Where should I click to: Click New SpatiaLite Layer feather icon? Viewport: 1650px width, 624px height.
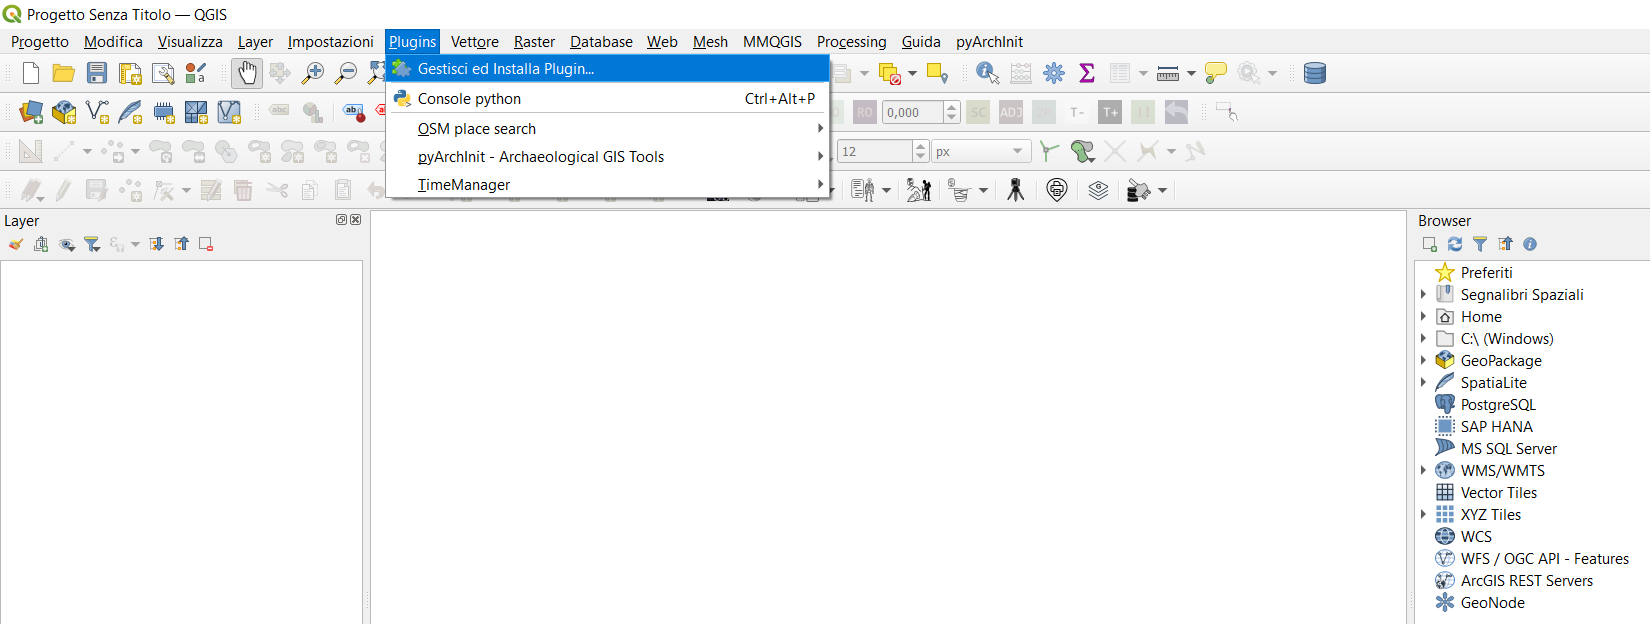point(130,112)
